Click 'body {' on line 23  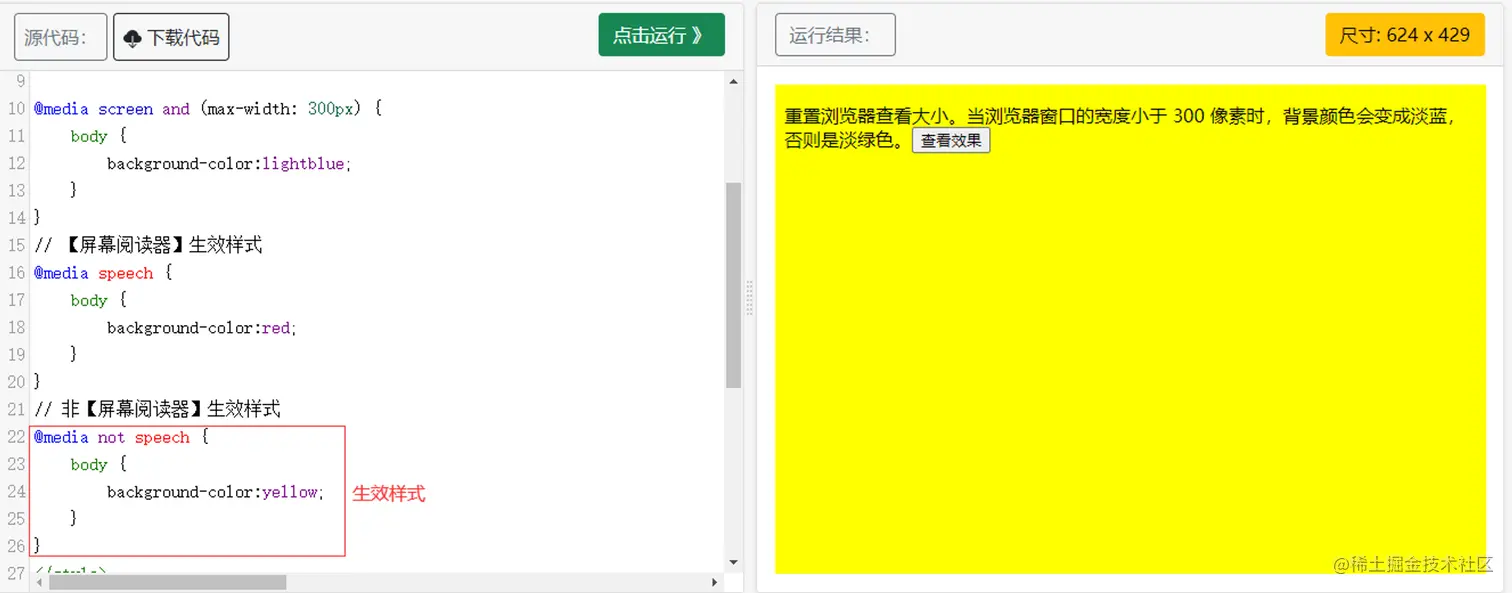[x=98, y=464]
